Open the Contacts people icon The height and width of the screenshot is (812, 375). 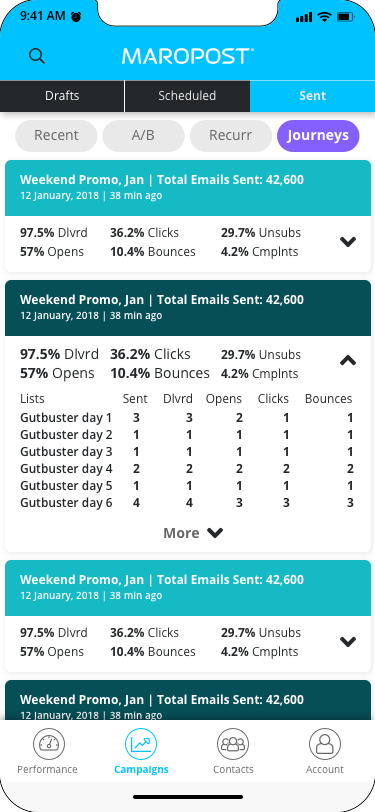coord(233,744)
